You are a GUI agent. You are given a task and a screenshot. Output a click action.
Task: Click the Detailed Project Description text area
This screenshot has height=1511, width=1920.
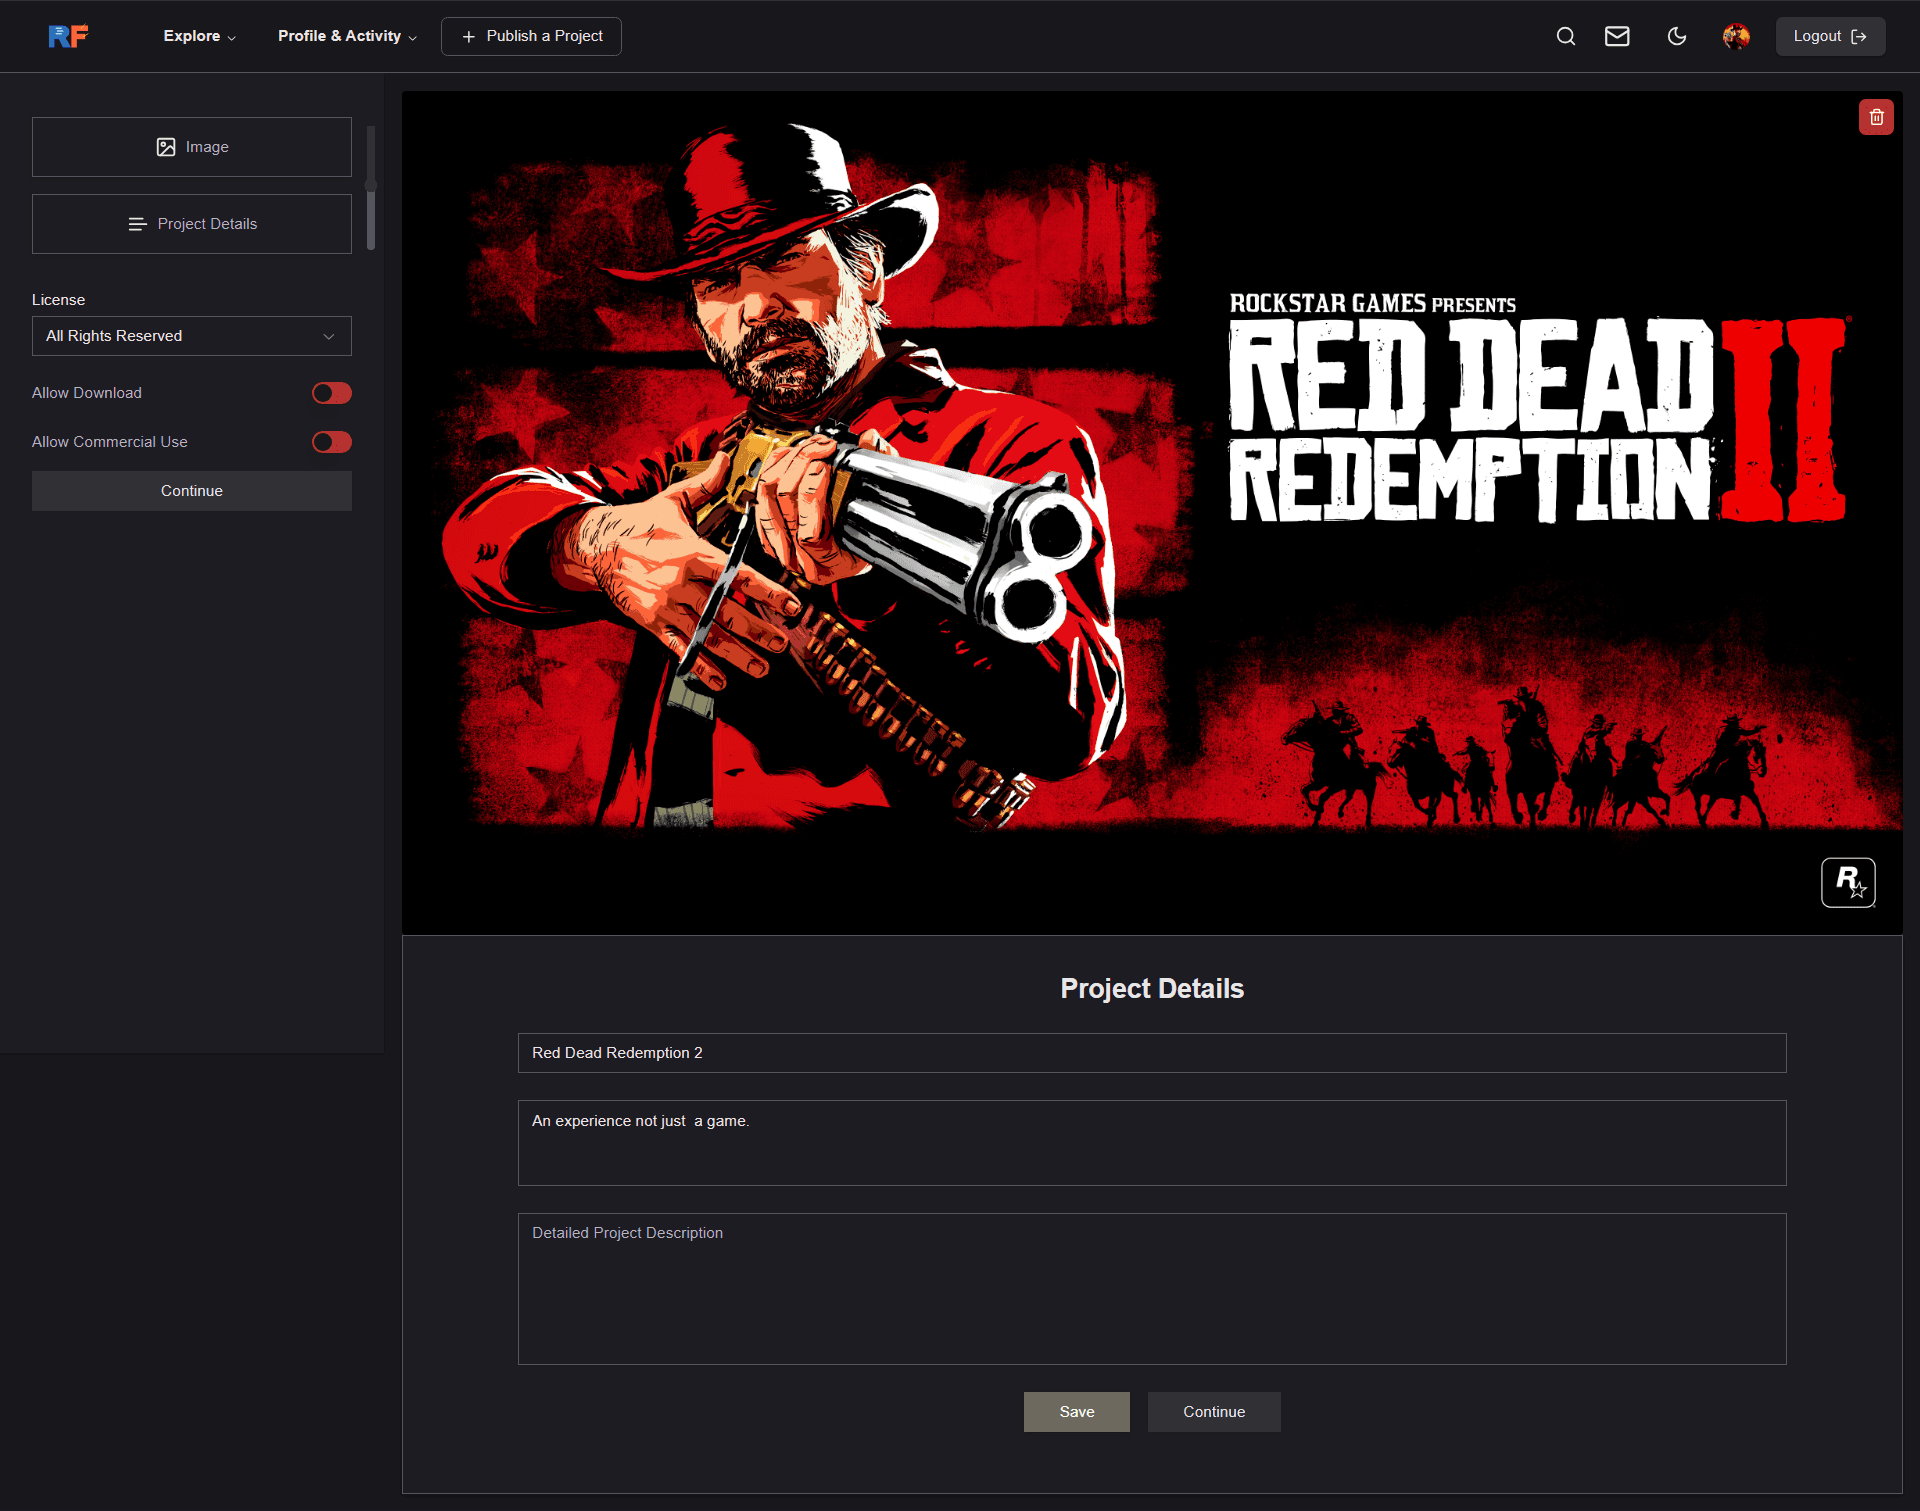1152,1289
